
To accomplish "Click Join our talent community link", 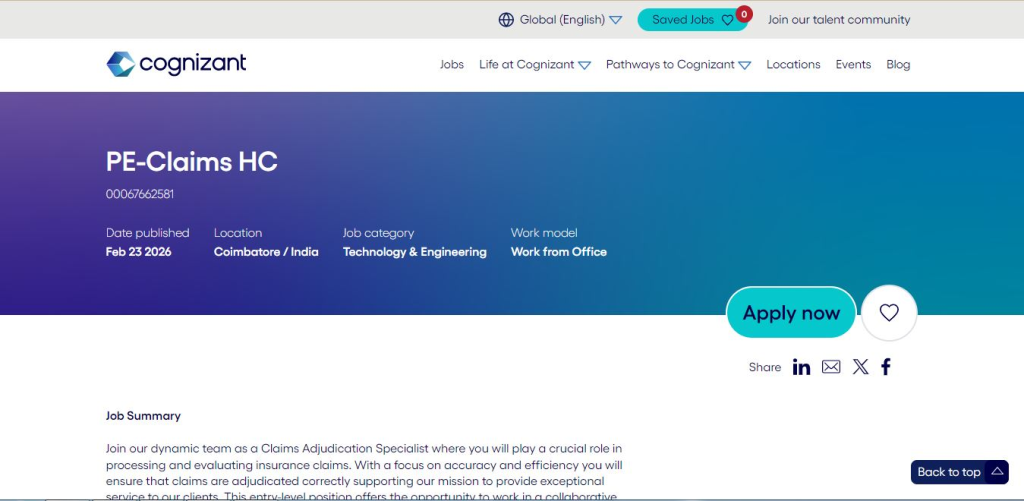I will (839, 20).
